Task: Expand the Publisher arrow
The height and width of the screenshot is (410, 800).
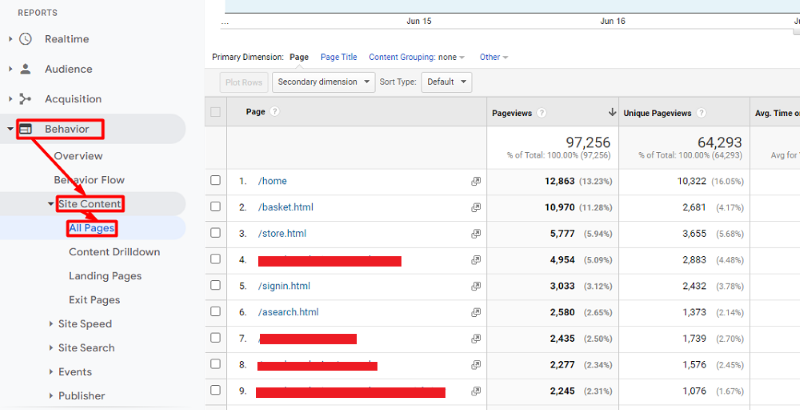Action: [51, 396]
